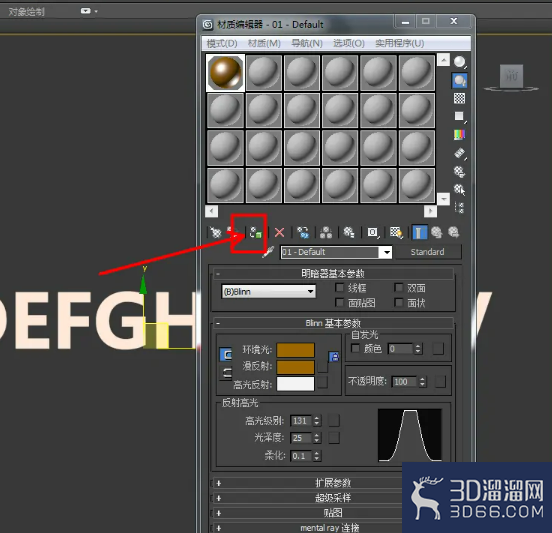The image size is (552, 533).
Task: Click Go Forward to Sibling icon
Action: click(453, 232)
